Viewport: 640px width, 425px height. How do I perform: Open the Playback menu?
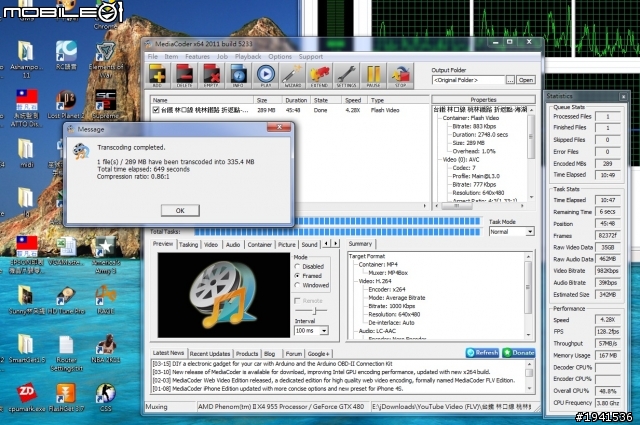(x=248, y=56)
